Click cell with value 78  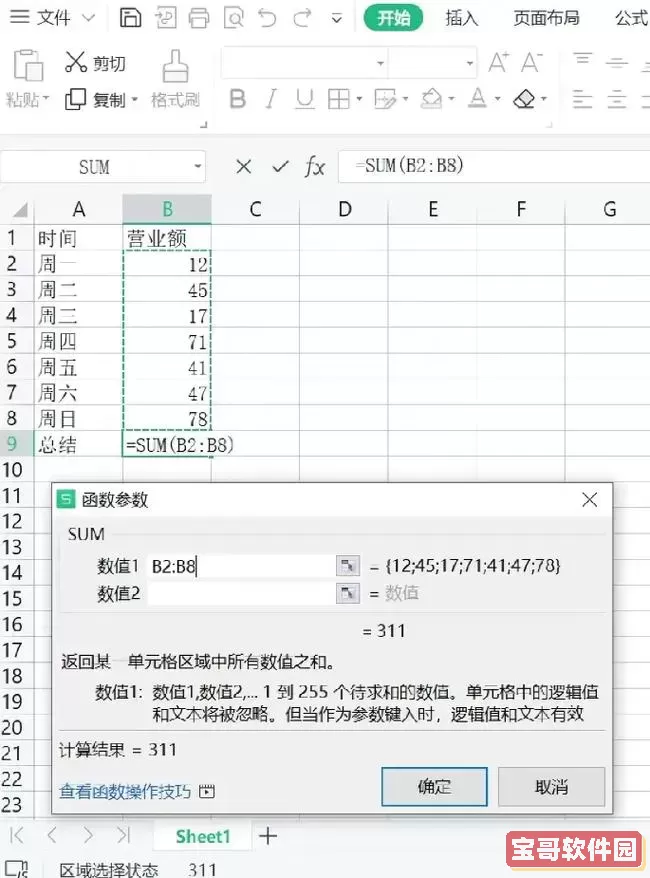click(167, 418)
